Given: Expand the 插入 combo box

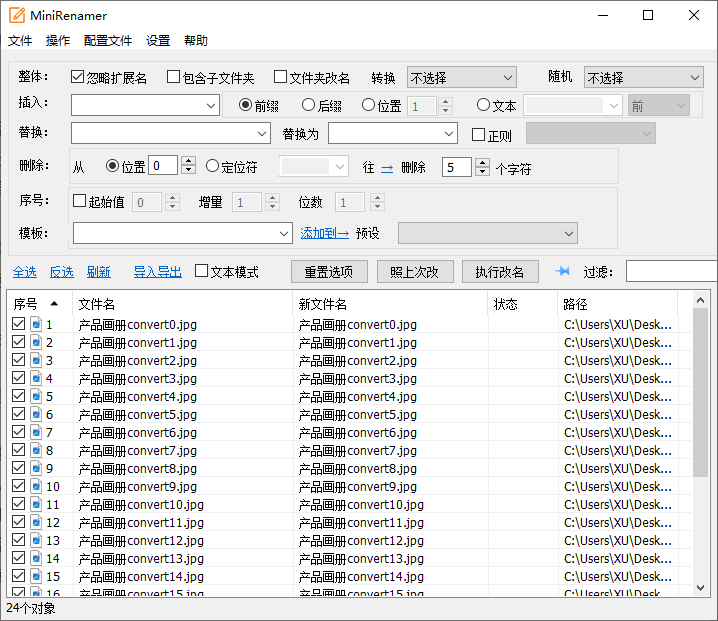Looking at the screenshot, I should point(211,106).
